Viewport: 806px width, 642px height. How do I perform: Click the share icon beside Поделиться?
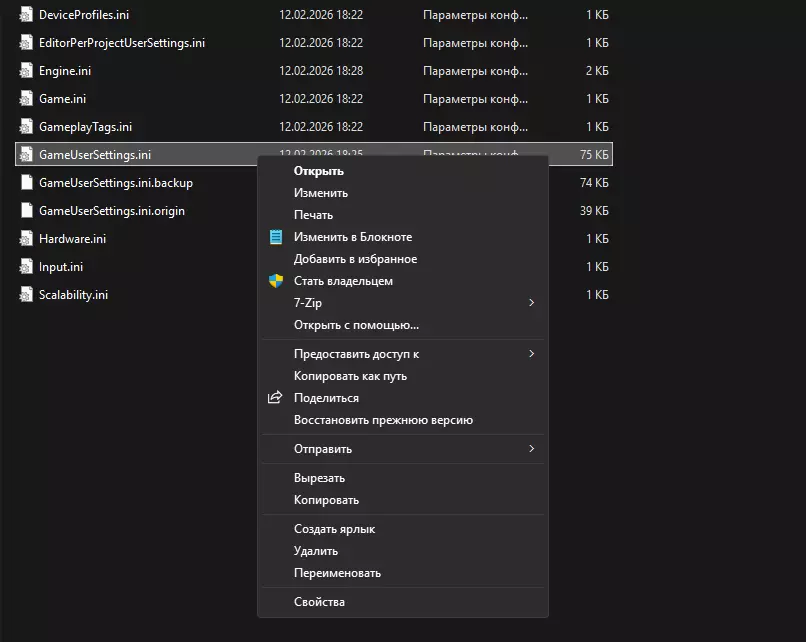(276, 398)
